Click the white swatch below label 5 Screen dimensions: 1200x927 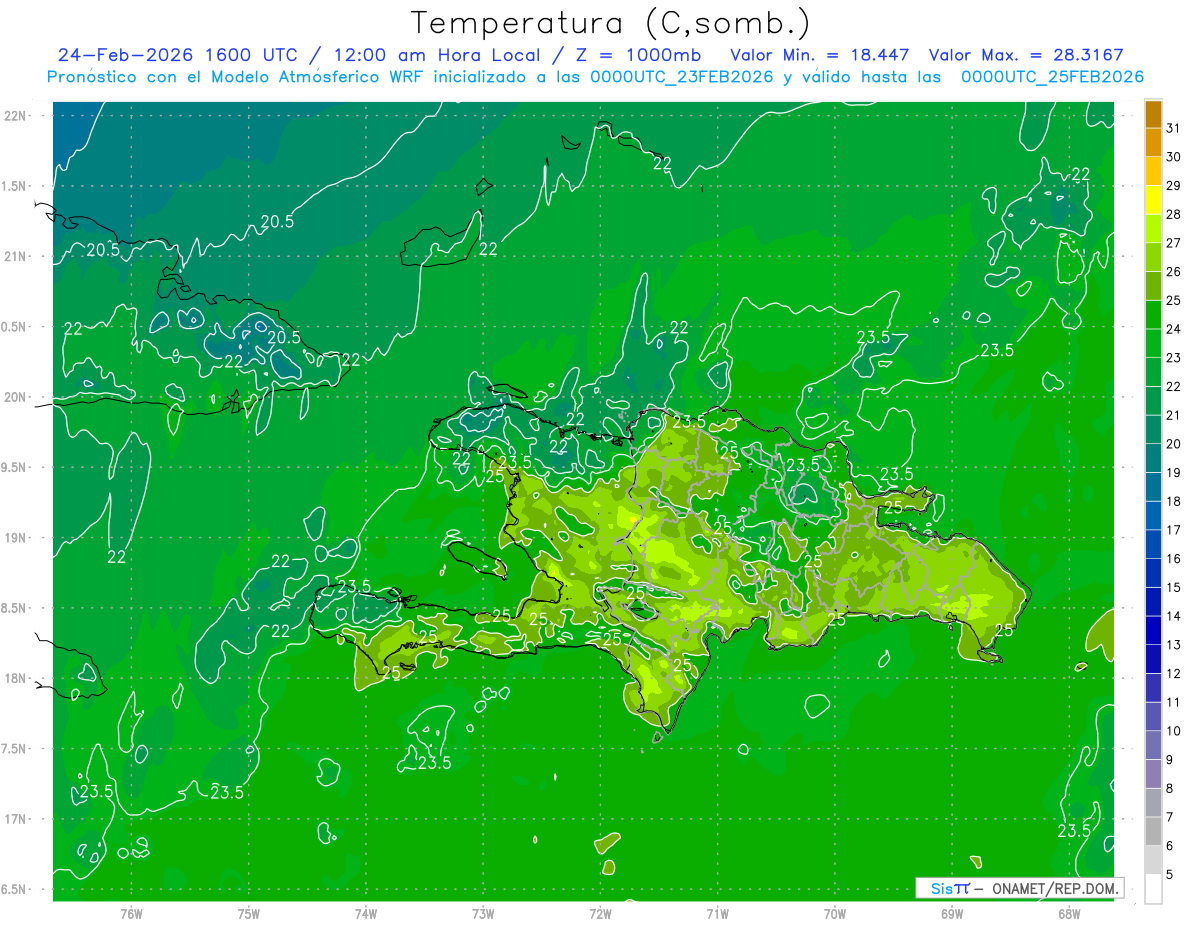click(x=1153, y=889)
